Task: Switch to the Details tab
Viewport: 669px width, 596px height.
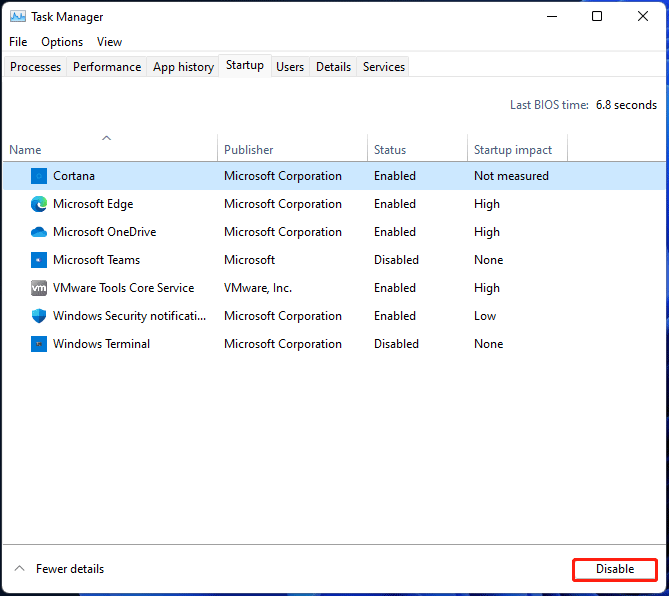Action: coord(333,67)
